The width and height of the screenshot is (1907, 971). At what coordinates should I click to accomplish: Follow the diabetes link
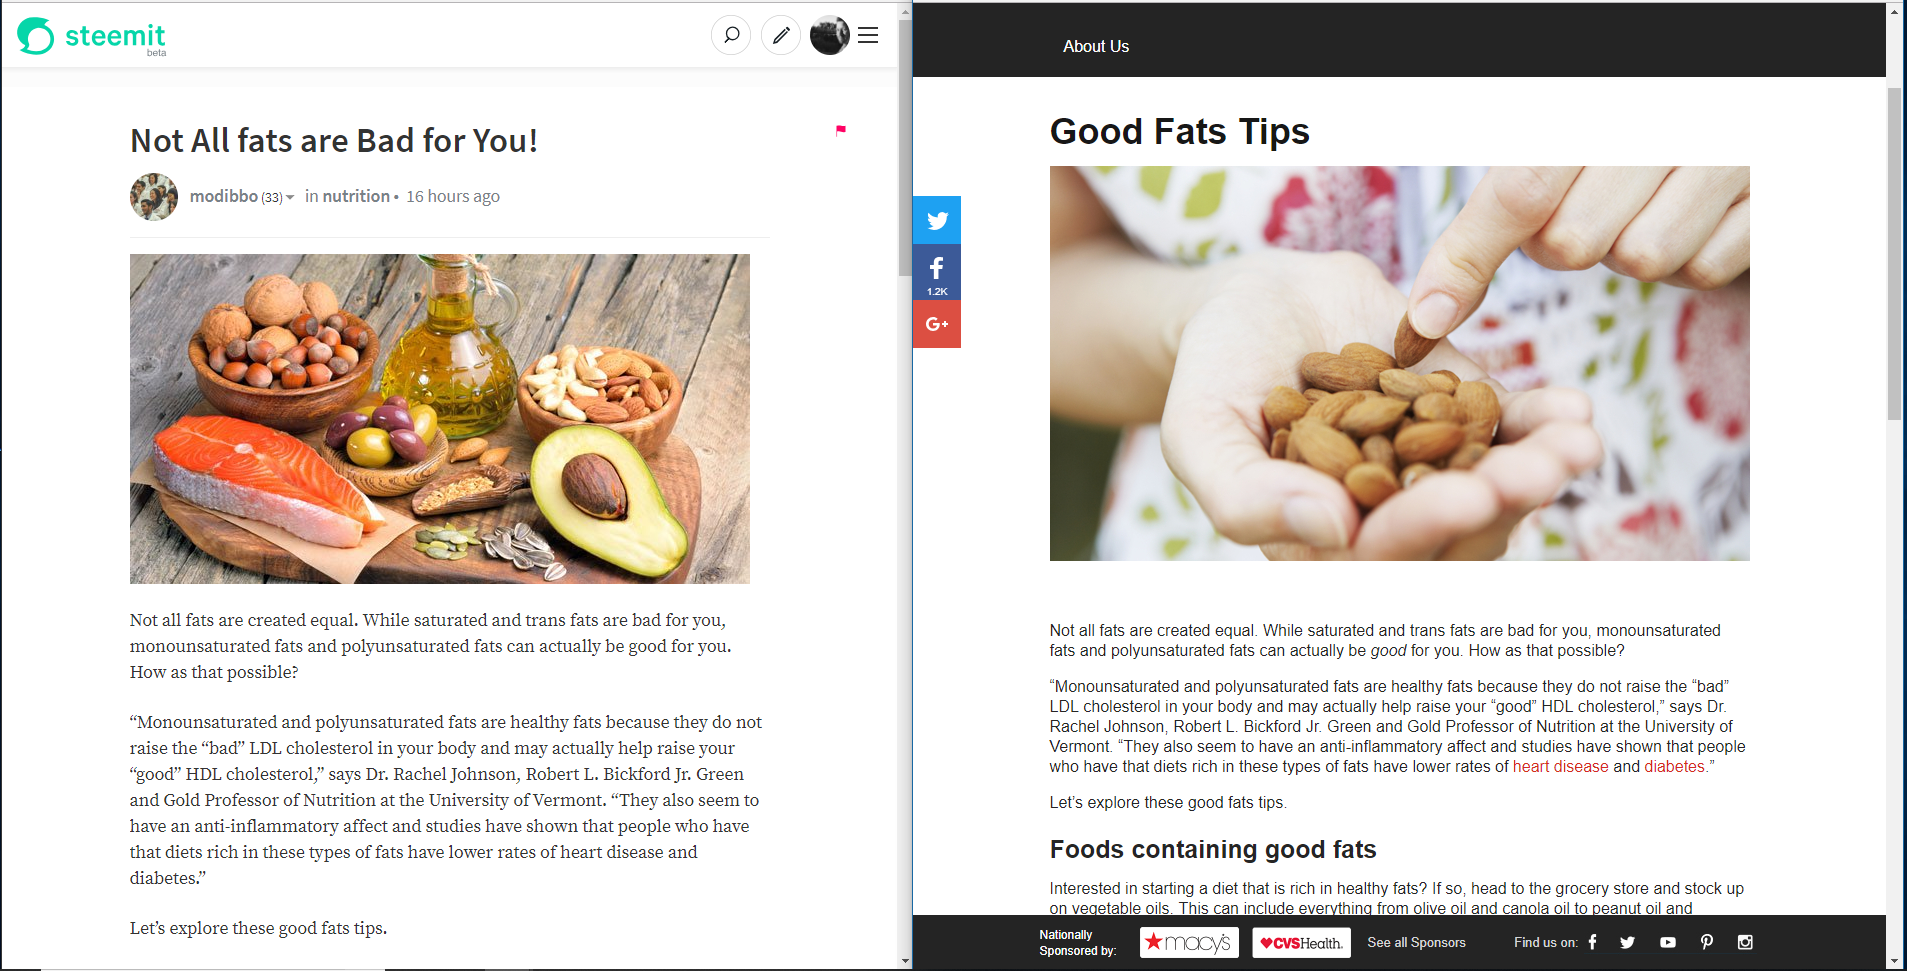pos(1674,767)
